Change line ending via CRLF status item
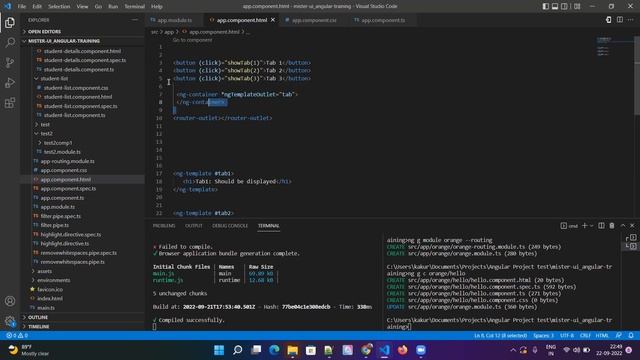This screenshot has width=640, height=360. click(585, 336)
